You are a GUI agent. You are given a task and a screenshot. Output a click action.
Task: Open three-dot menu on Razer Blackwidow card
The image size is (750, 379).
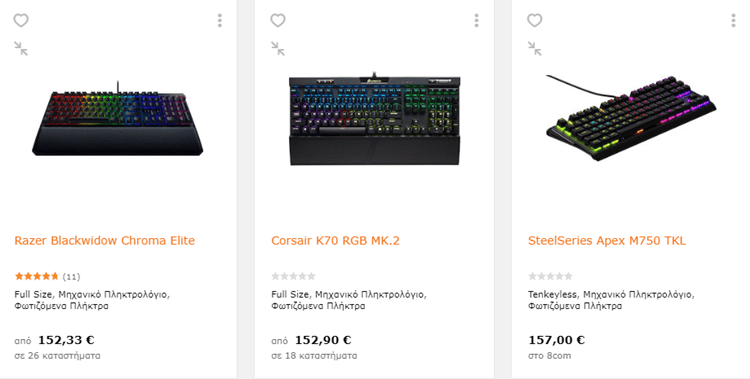point(220,20)
